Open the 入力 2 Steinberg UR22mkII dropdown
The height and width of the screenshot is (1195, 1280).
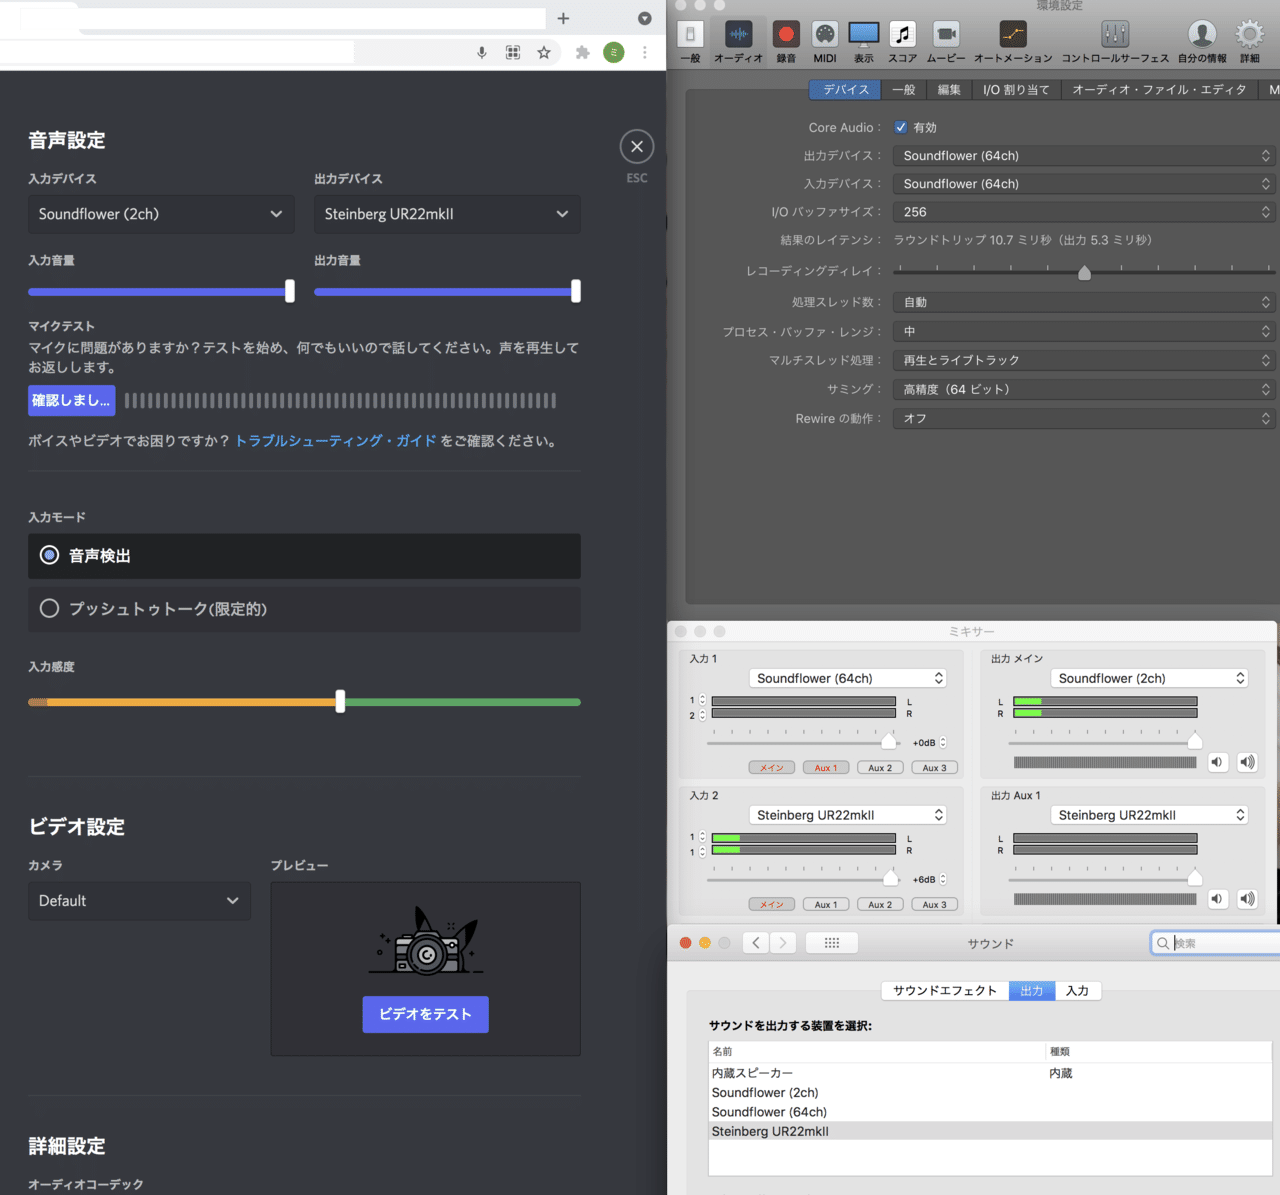848,815
